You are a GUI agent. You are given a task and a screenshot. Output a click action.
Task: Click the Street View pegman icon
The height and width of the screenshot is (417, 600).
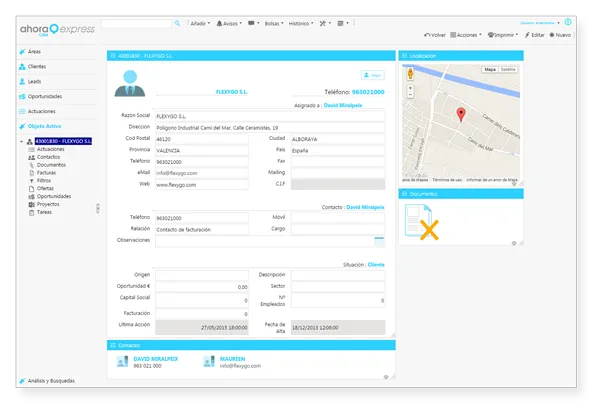[x=410, y=73]
